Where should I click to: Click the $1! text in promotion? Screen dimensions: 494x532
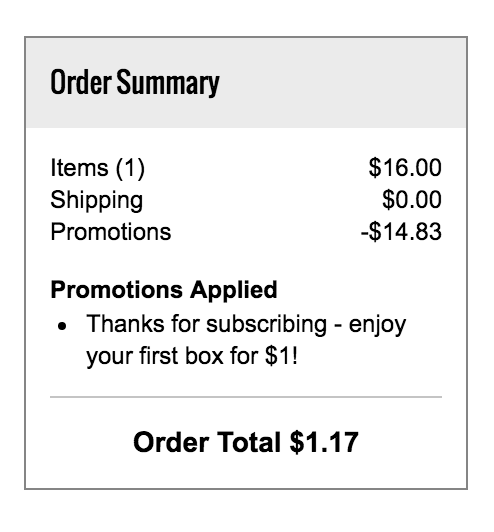click(282, 356)
